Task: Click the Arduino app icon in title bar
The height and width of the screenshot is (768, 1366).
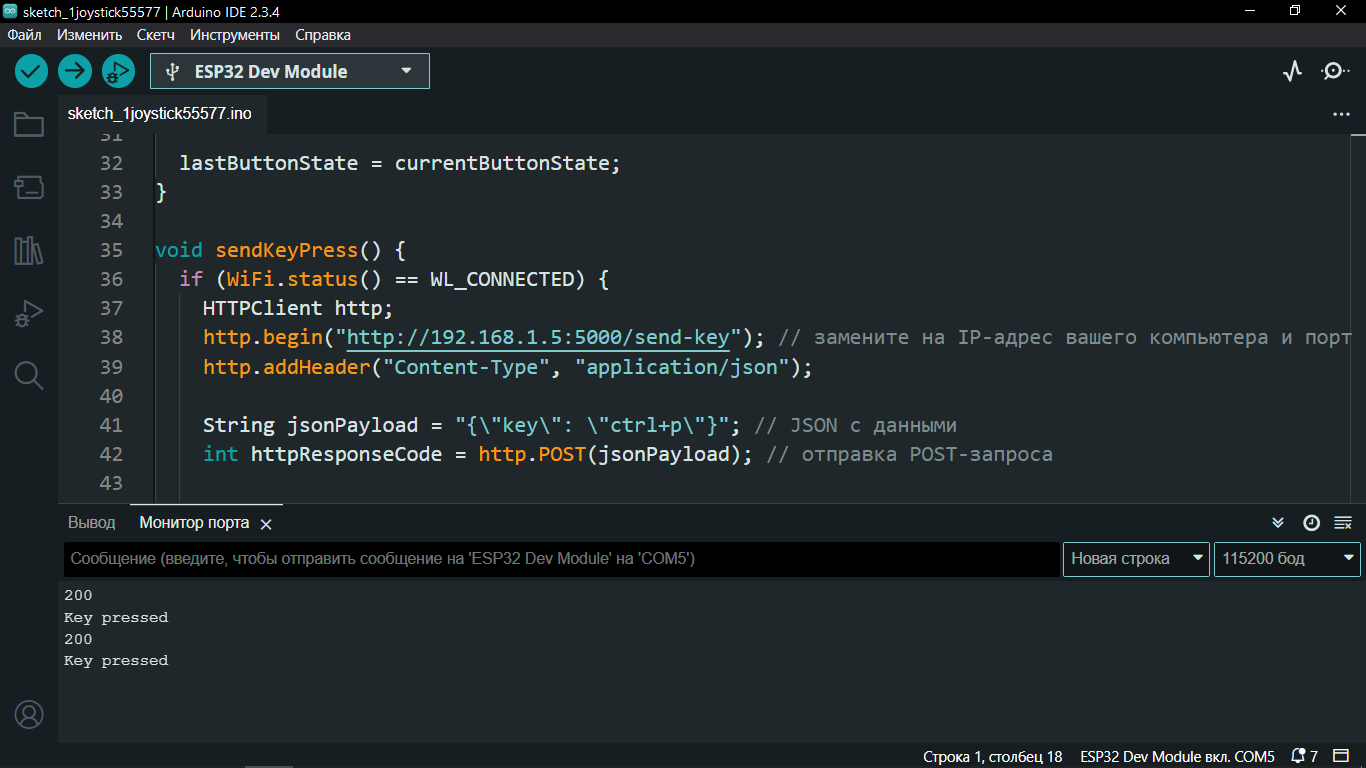Action: (10, 11)
